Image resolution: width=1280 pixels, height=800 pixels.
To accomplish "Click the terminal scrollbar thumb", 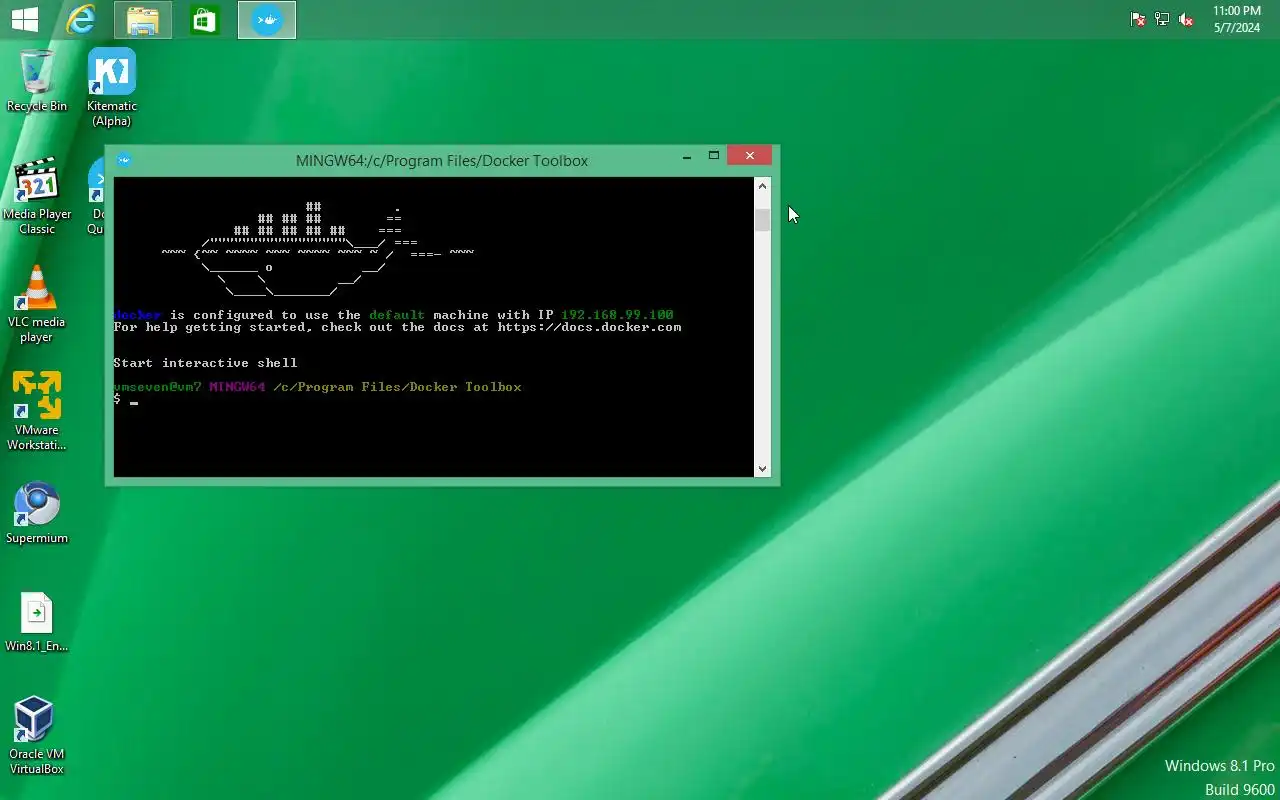I will point(763,220).
